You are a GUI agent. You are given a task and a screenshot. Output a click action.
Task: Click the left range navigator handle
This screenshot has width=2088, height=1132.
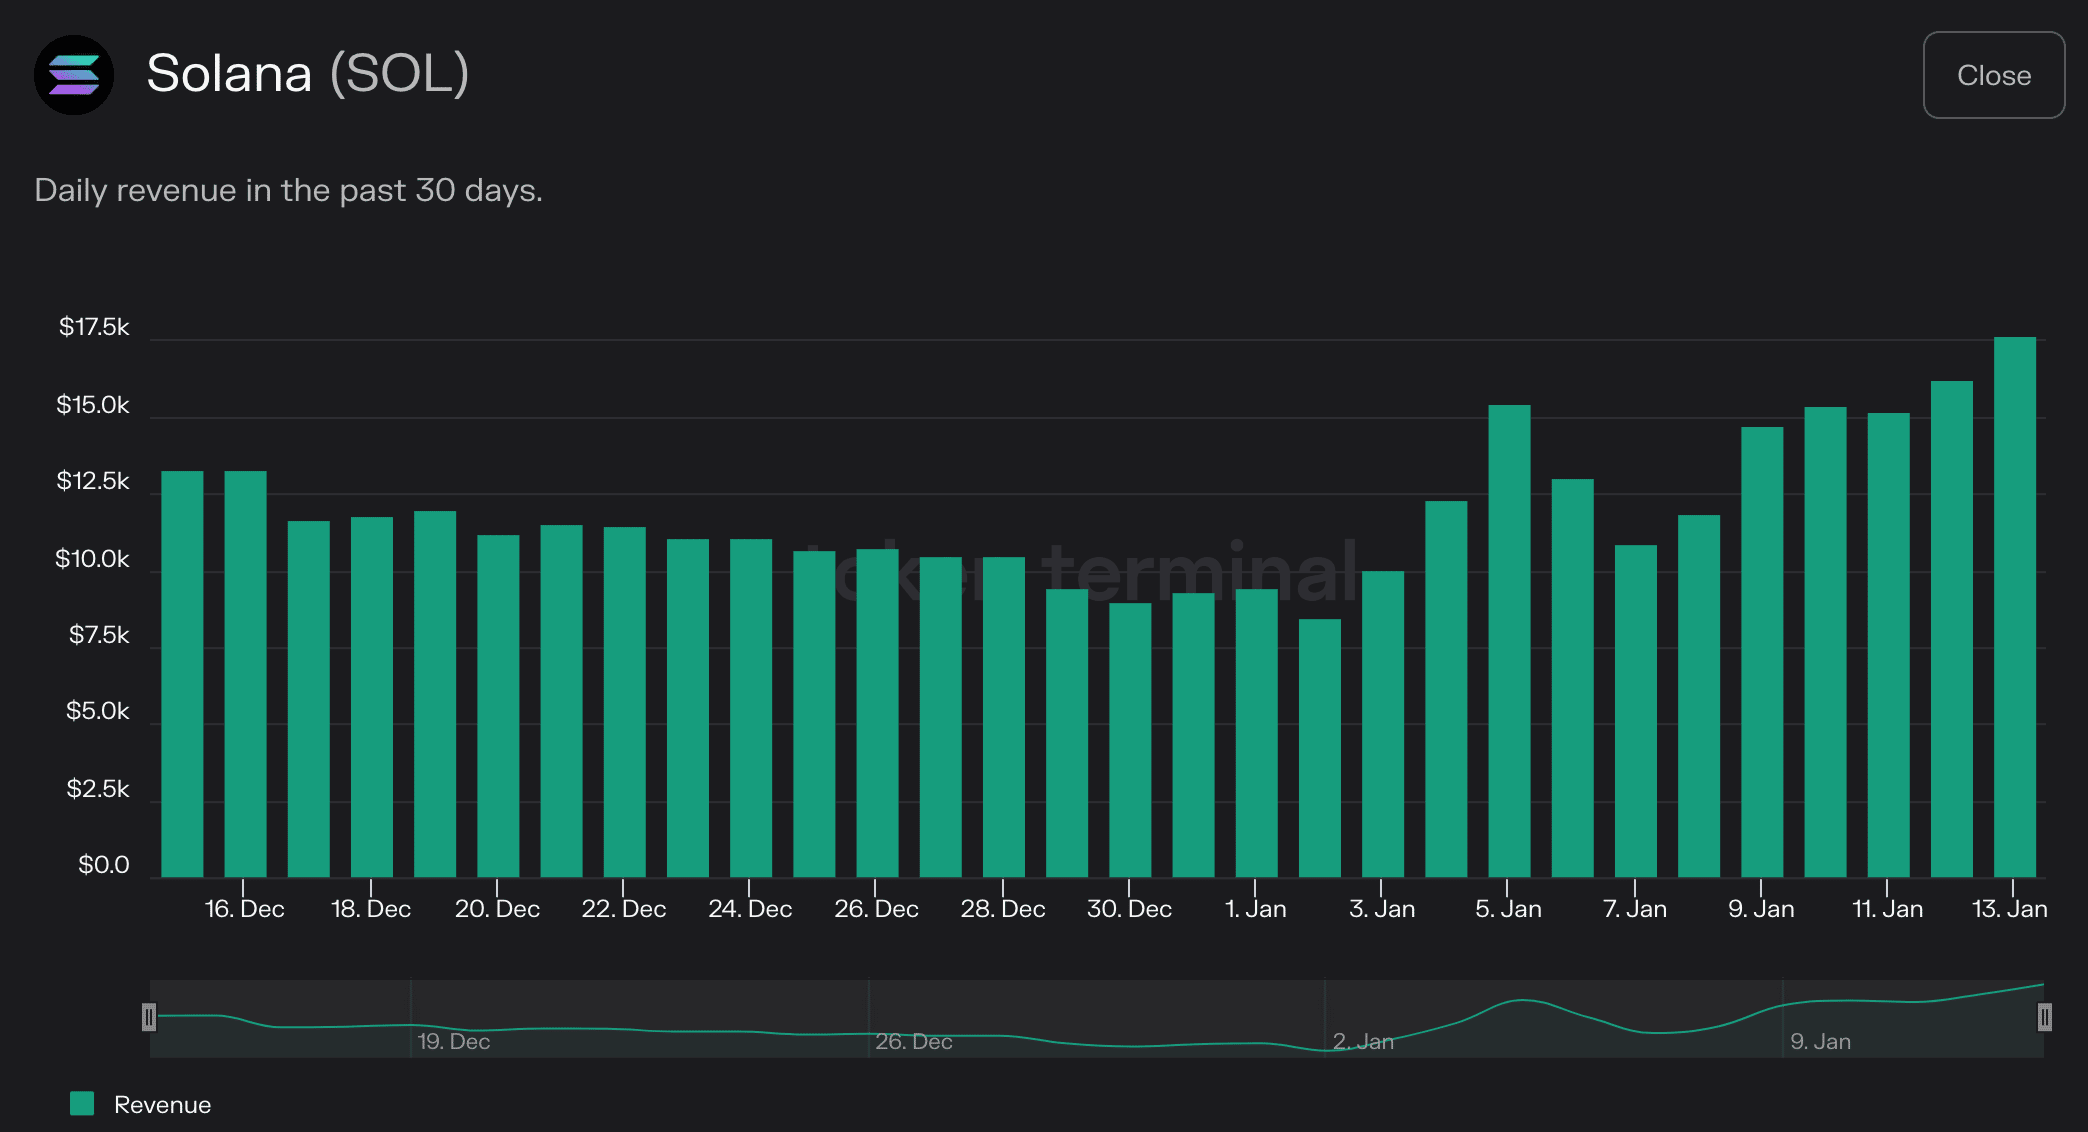tap(149, 1017)
